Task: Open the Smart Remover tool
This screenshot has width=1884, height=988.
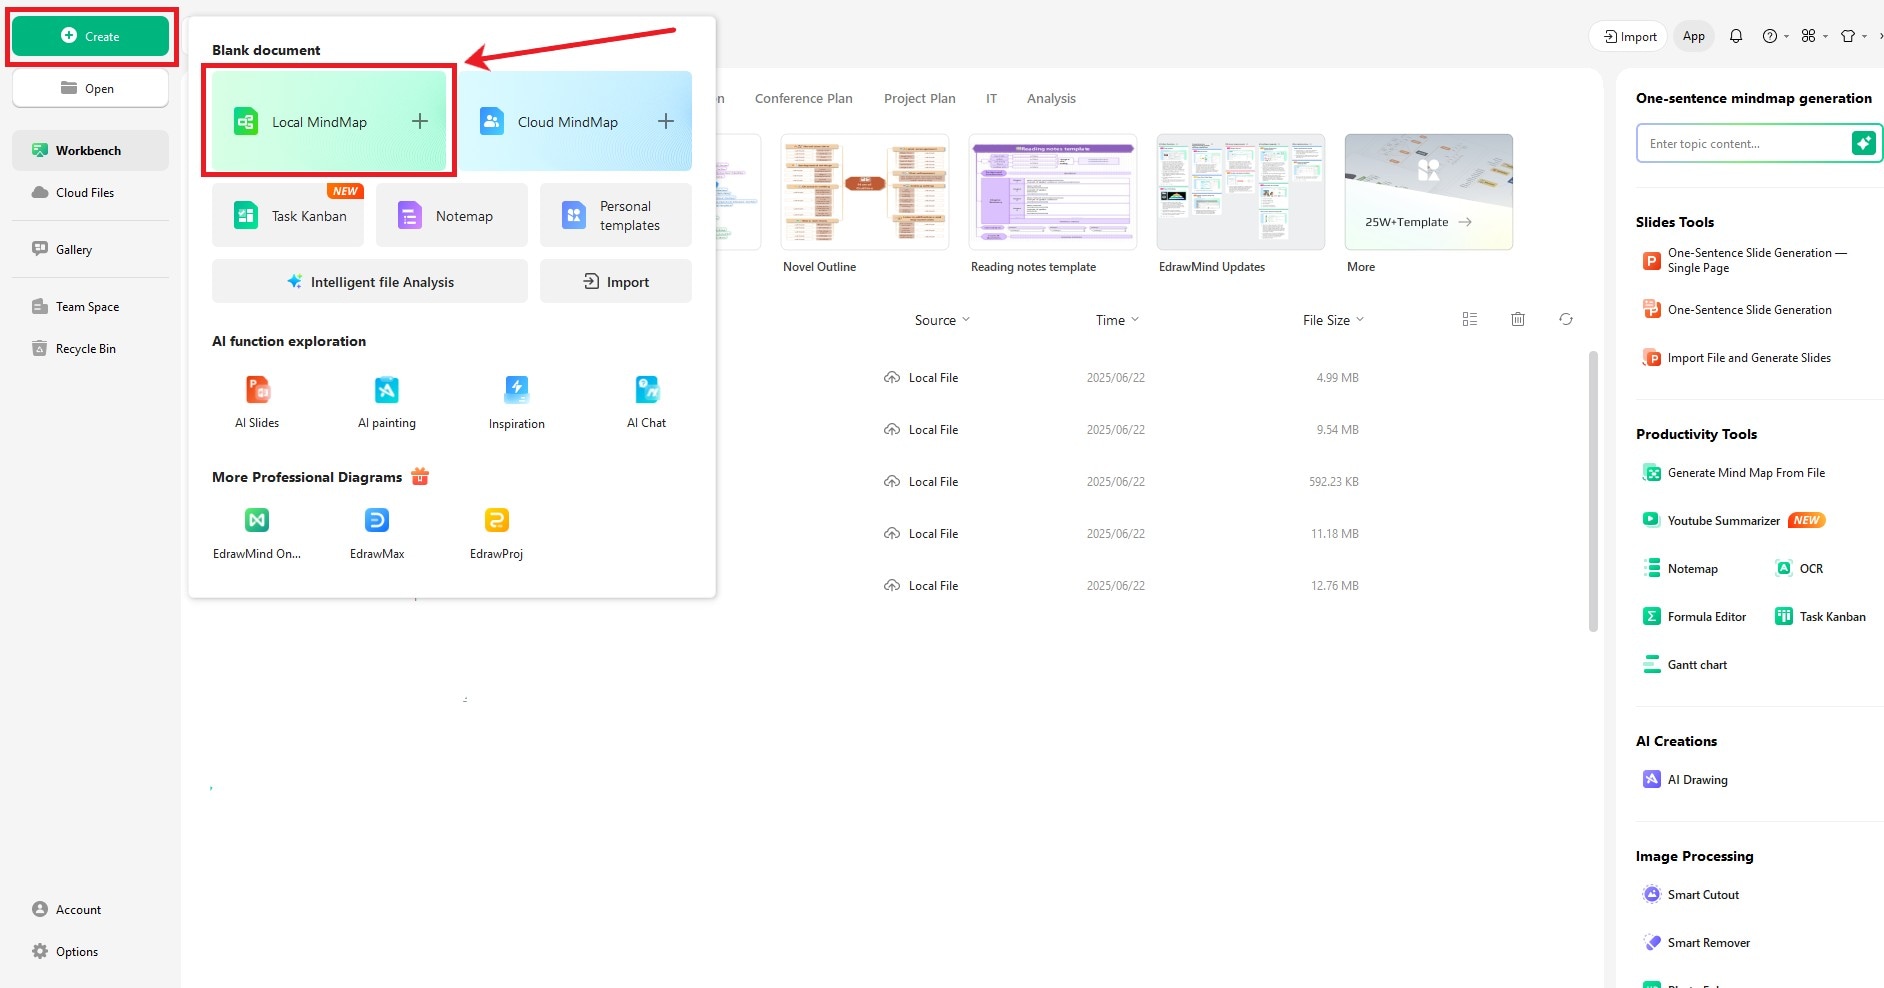Action: [x=1696, y=943]
